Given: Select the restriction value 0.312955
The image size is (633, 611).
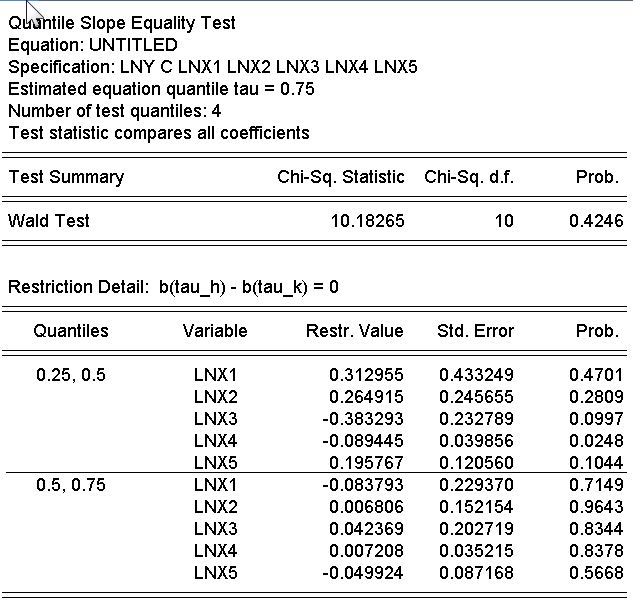Looking at the screenshot, I should point(366,376).
